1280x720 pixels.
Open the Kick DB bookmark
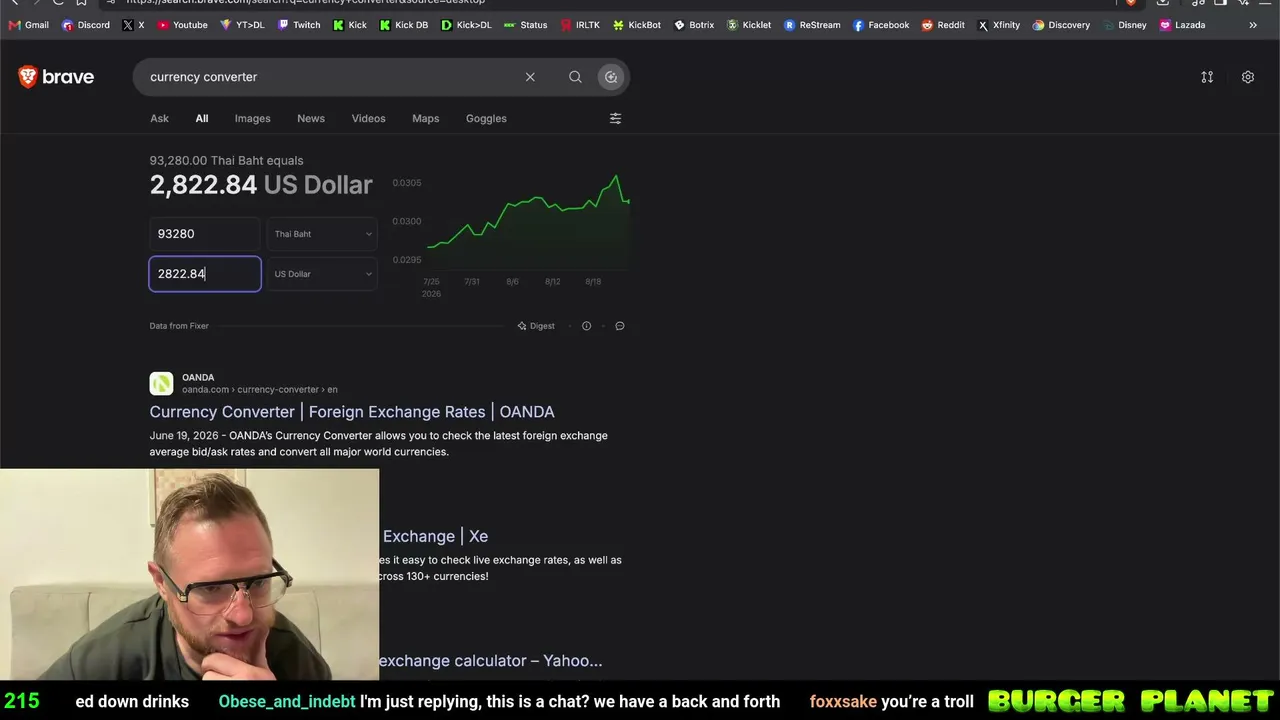(404, 25)
